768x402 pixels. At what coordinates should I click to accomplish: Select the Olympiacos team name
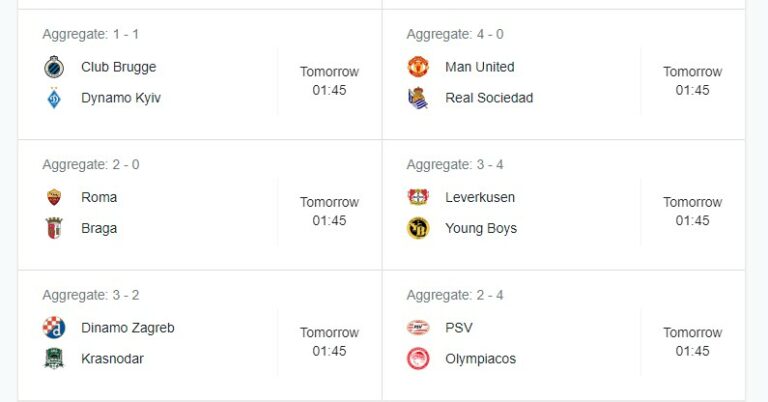480,358
